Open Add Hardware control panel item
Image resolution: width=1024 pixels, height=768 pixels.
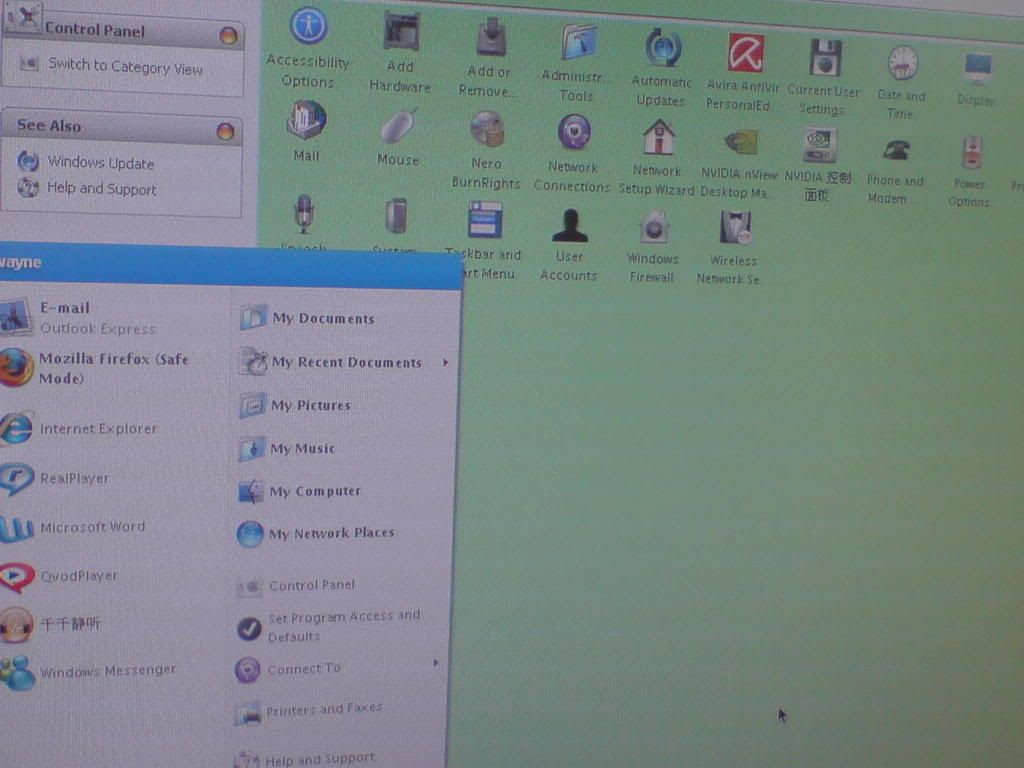(x=400, y=32)
